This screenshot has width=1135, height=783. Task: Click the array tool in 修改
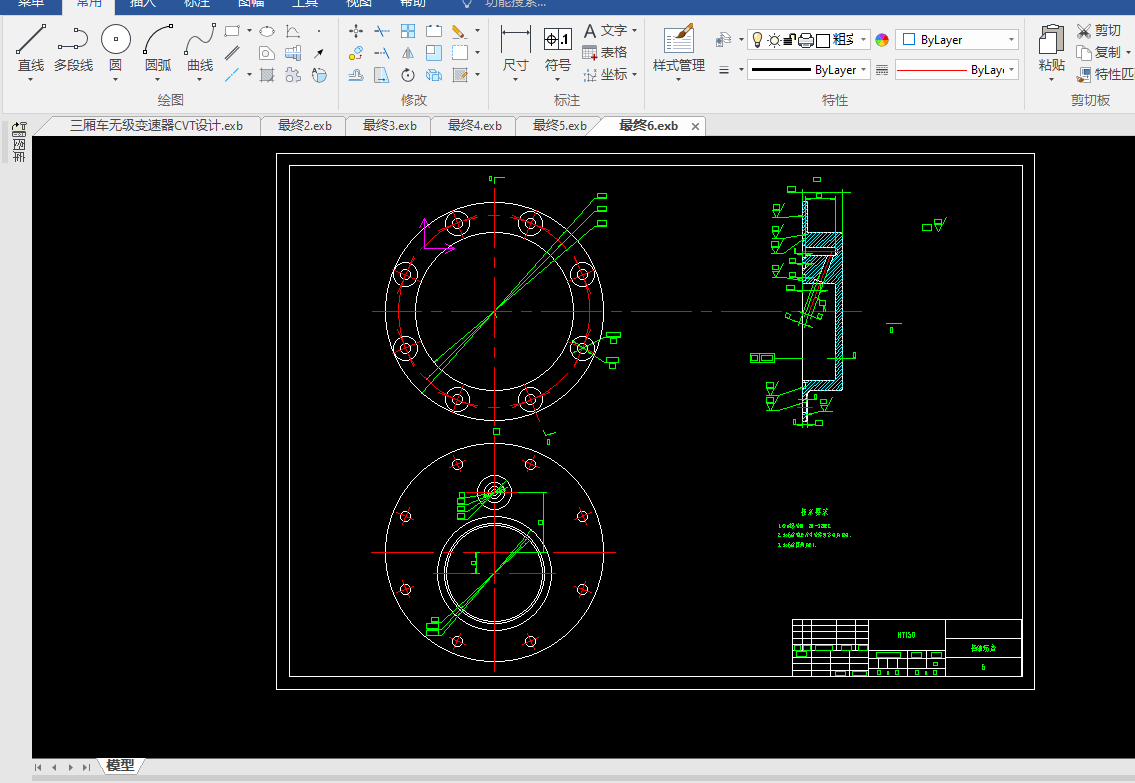(408, 31)
